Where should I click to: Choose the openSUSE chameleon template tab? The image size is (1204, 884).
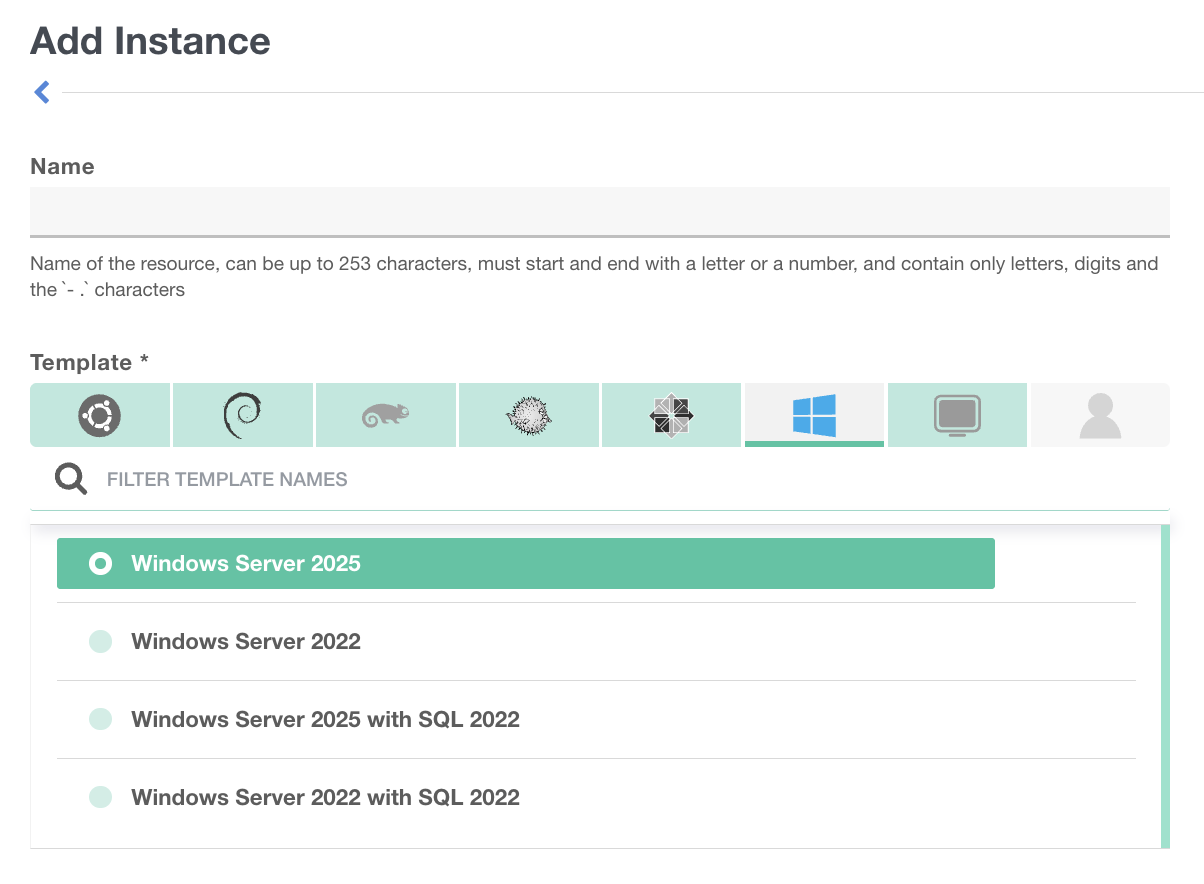[386, 415]
